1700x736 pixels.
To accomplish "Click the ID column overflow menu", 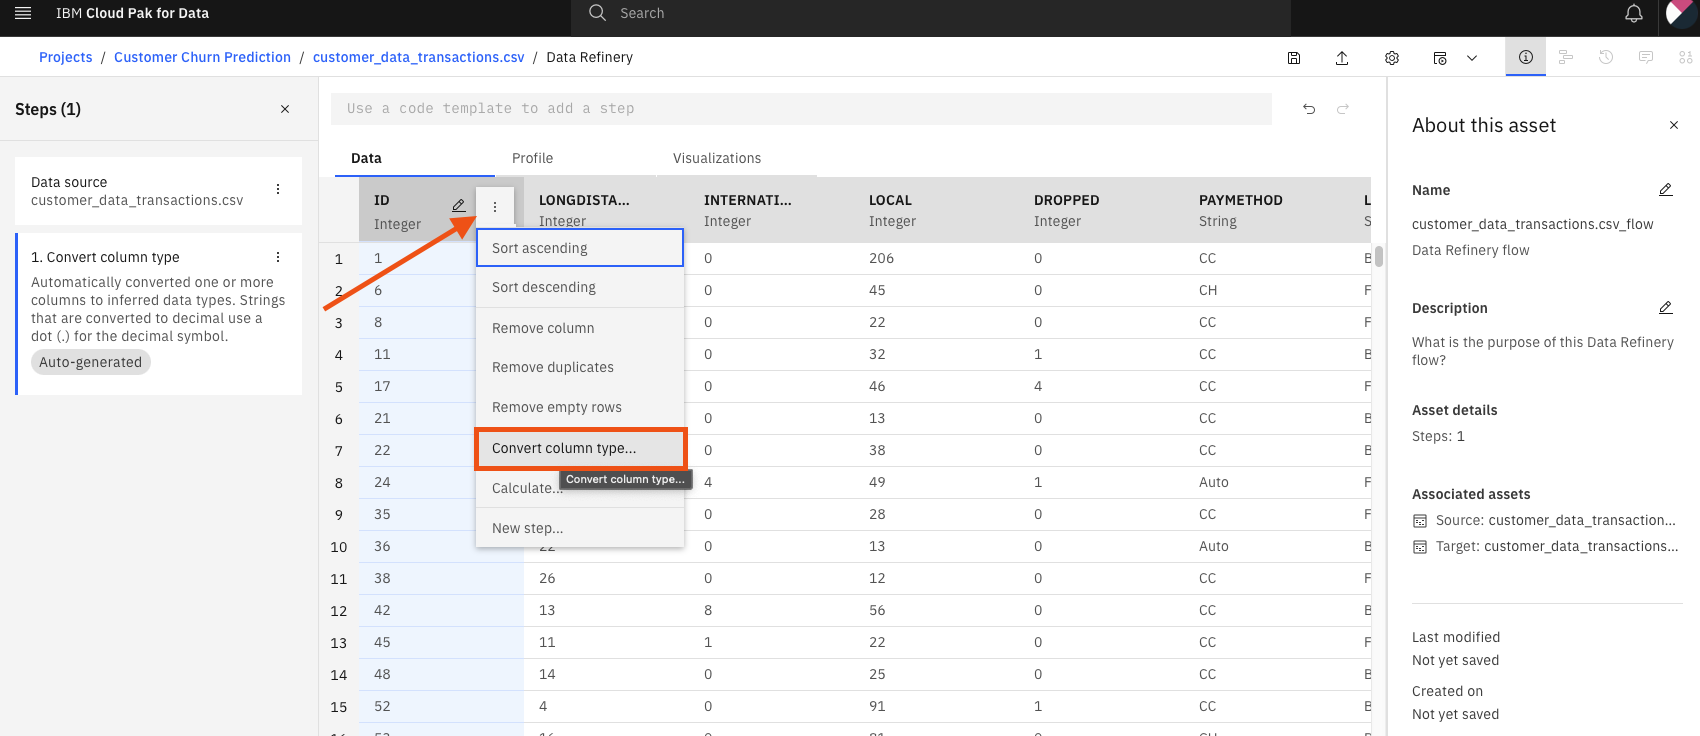I will tap(495, 207).
